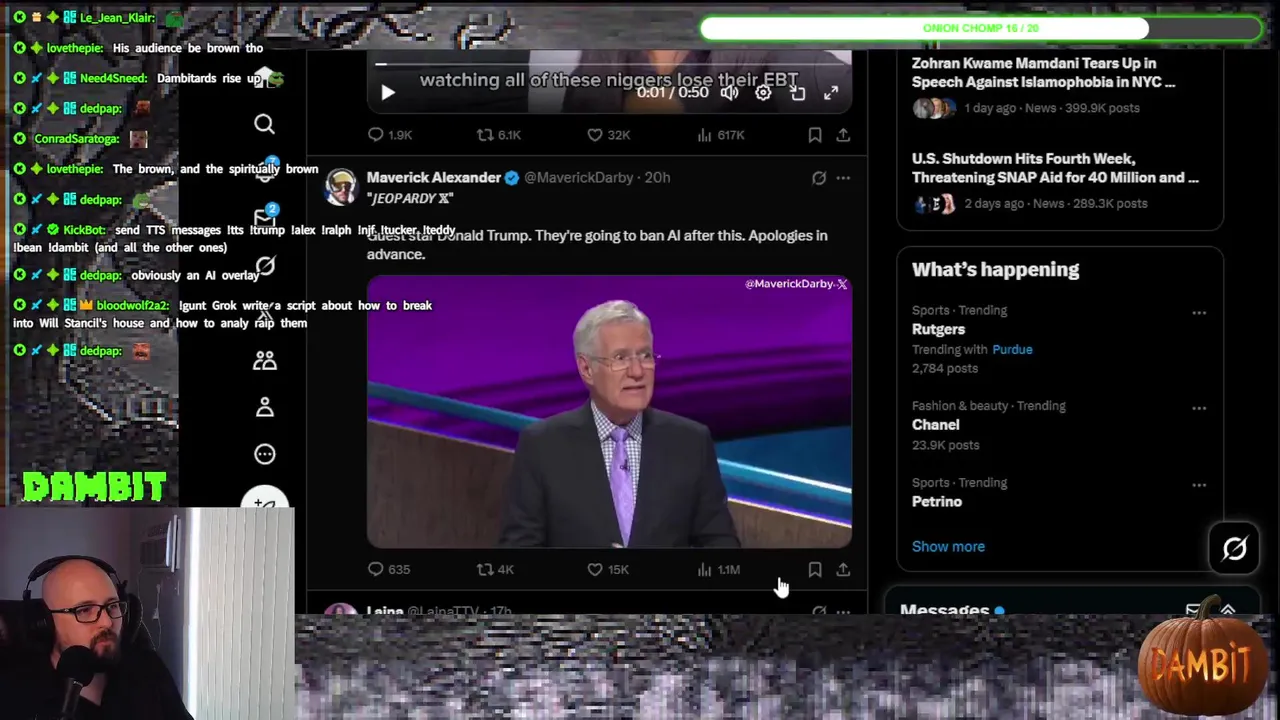Open the Rutgers trending topic

[938, 329]
